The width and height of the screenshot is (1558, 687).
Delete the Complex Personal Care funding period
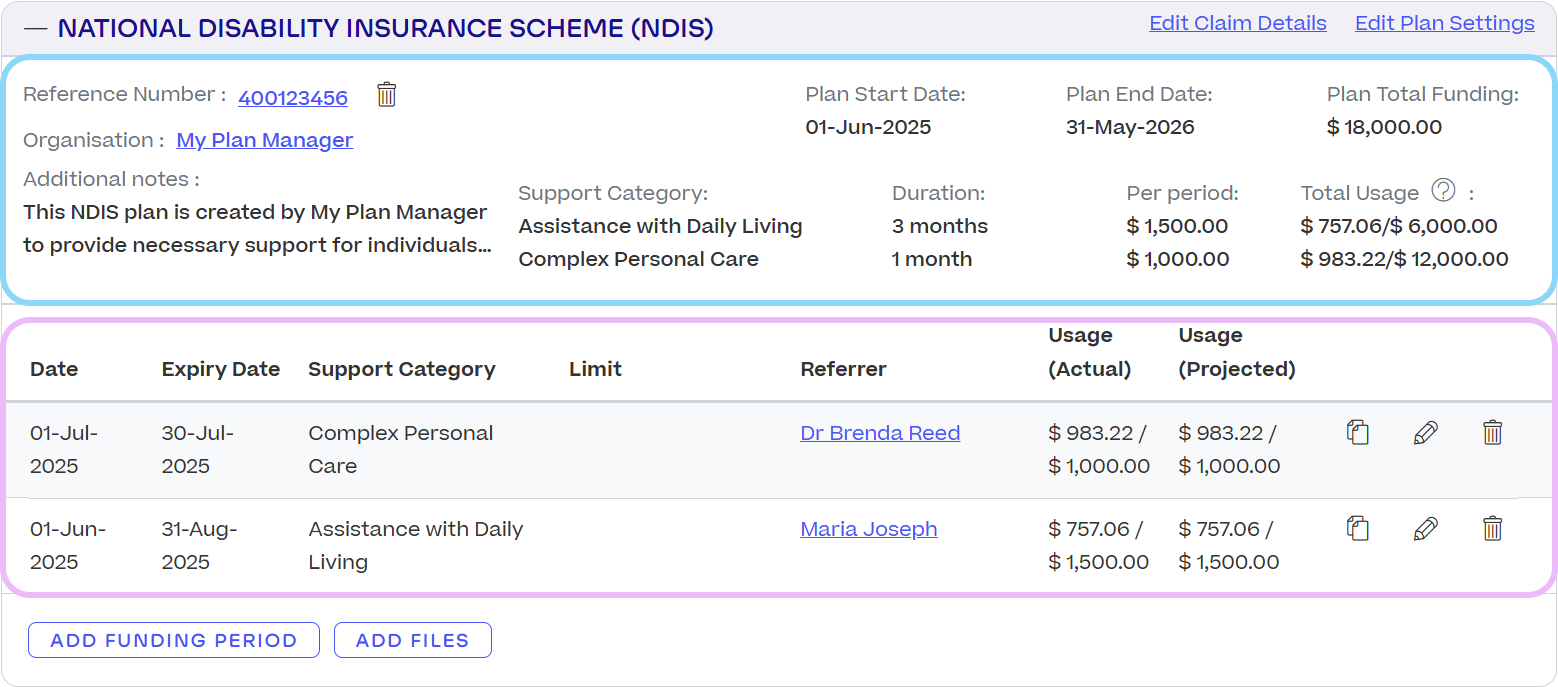[x=1492, y=433]
